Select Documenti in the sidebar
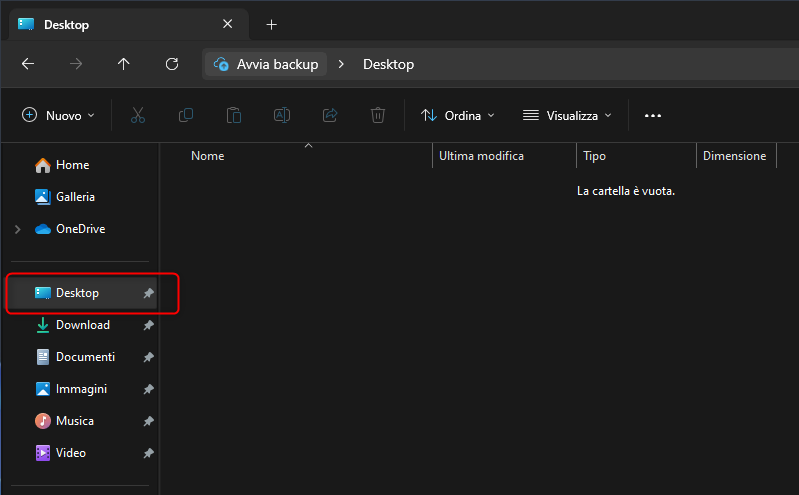 [x=85, y=357]
